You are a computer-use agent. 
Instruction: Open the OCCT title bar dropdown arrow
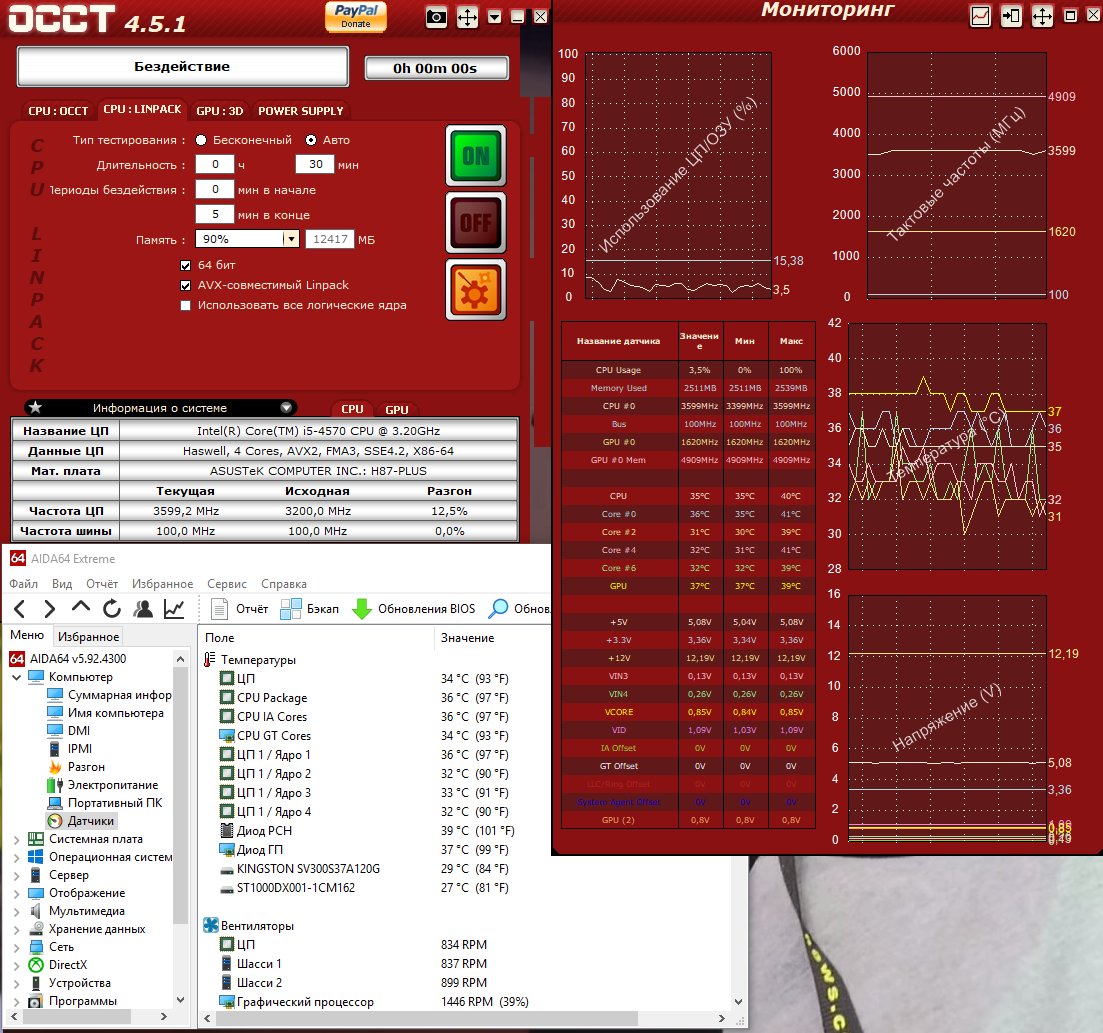point(495,17)
